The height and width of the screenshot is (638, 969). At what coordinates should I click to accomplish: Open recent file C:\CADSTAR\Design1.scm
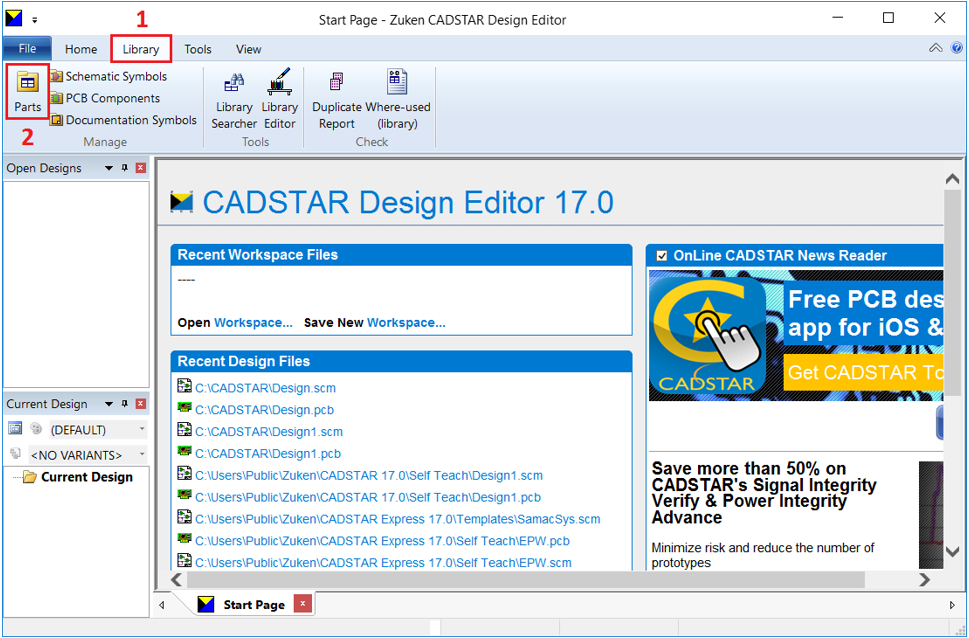click(269, 432)
